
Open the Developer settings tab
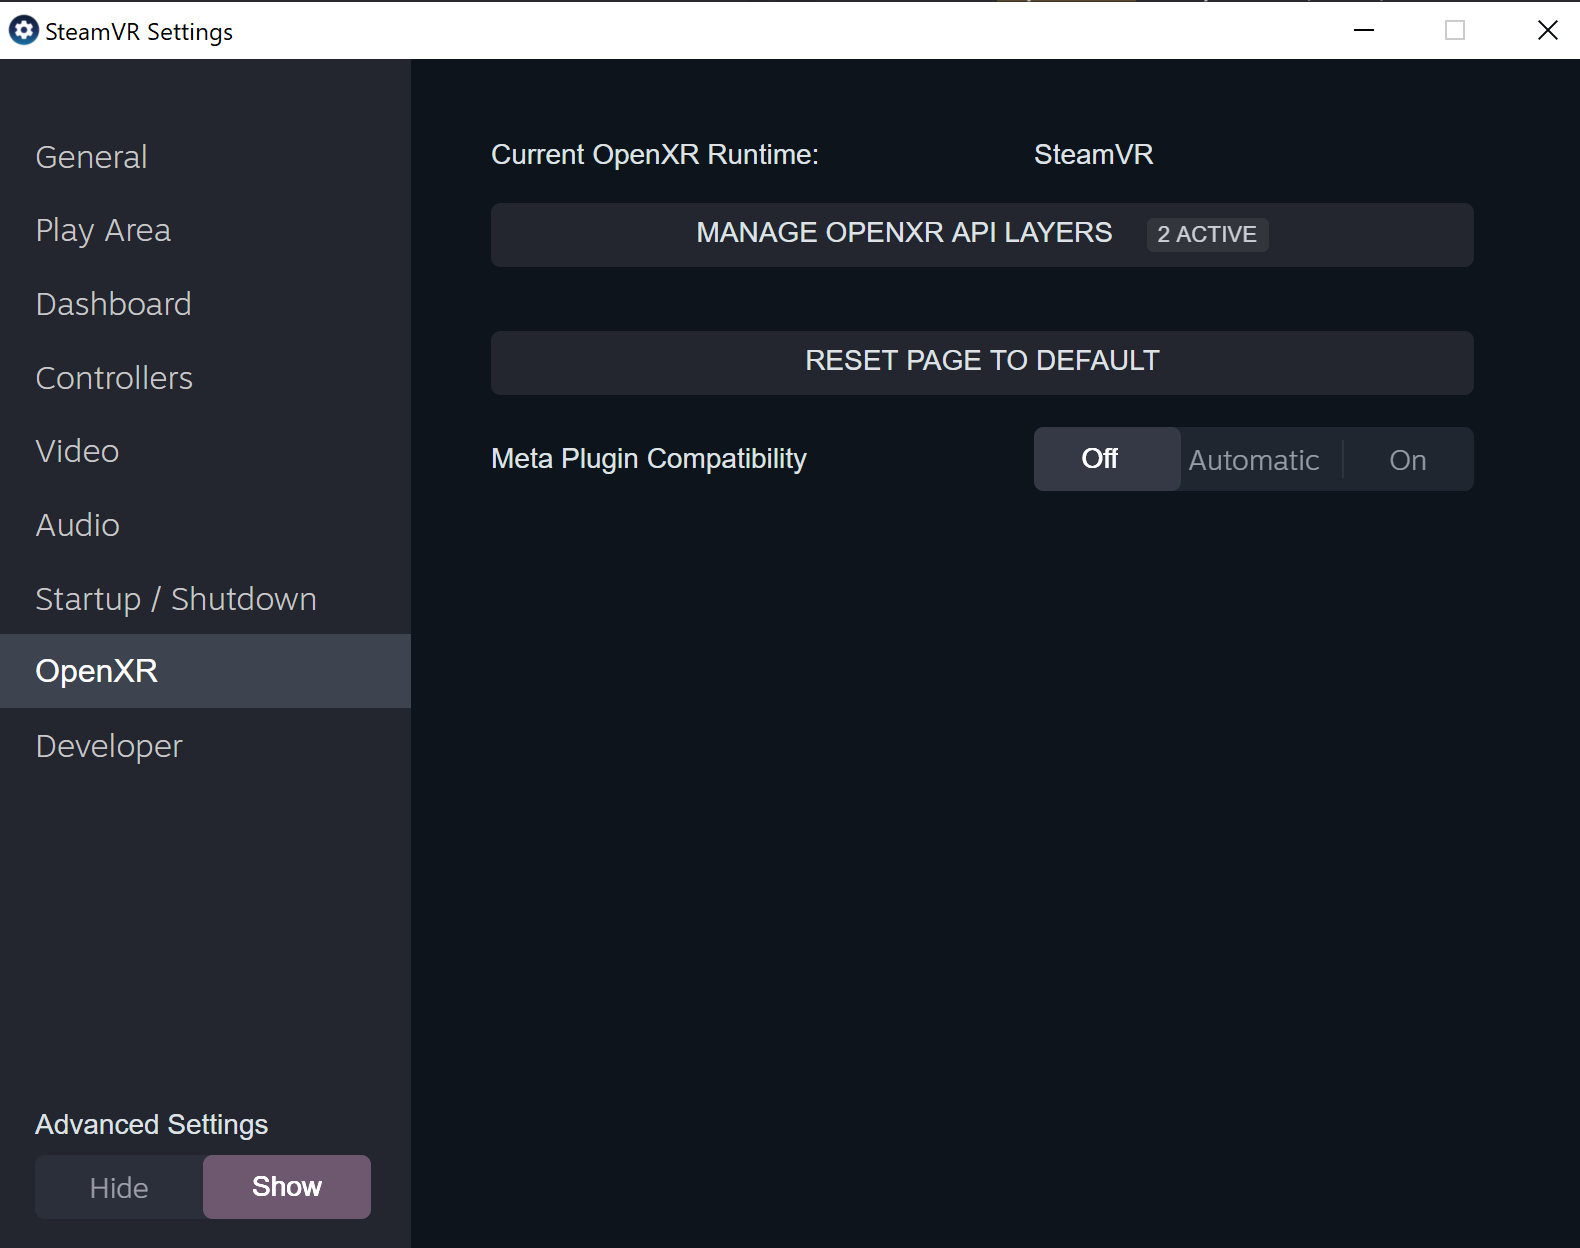tap(109, 746)
